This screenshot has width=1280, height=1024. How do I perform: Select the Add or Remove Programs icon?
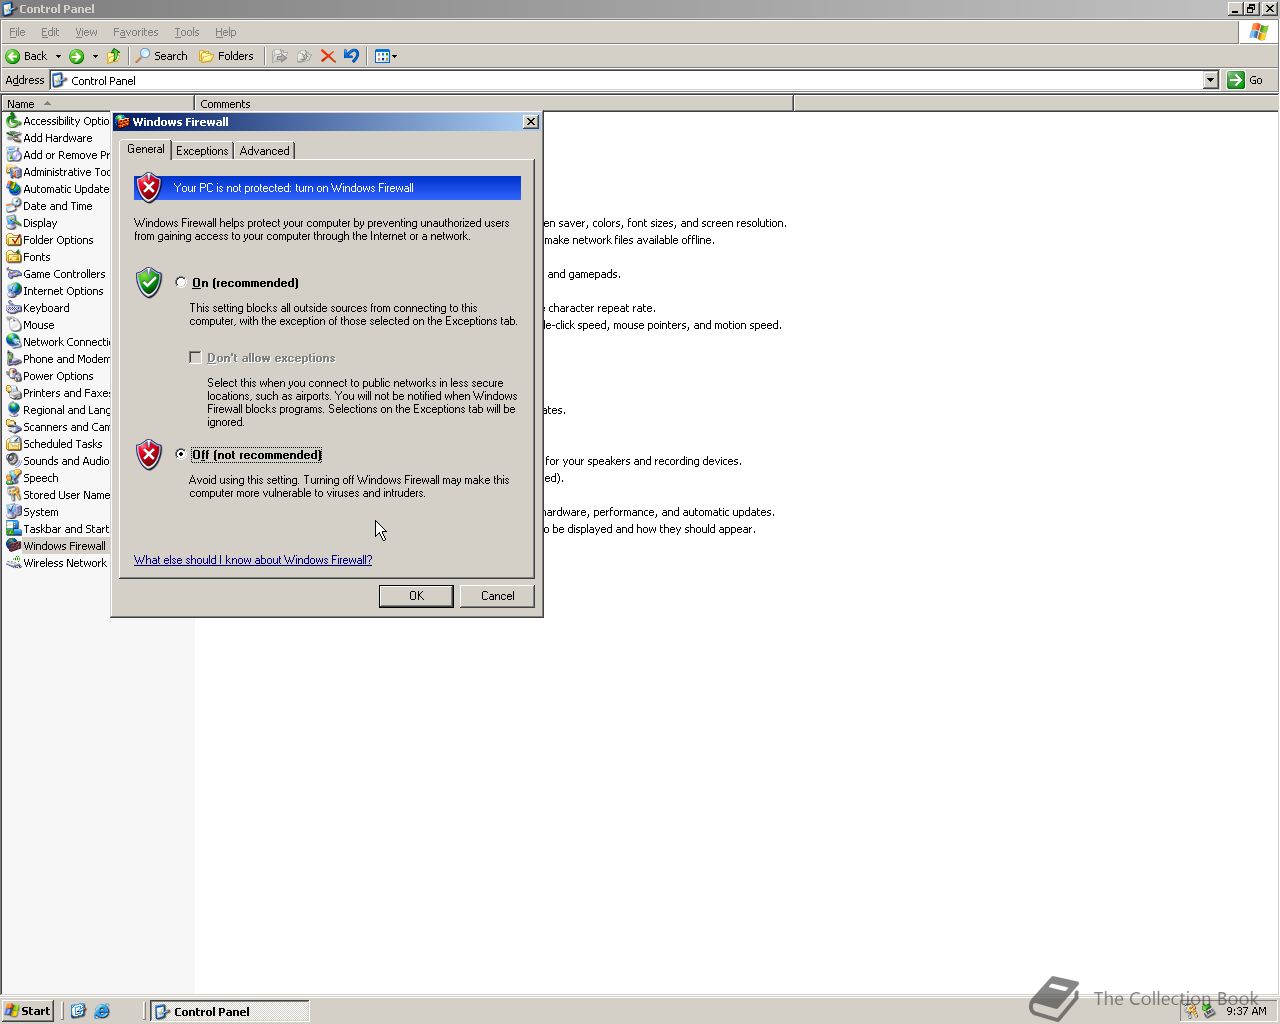(14, 155)
